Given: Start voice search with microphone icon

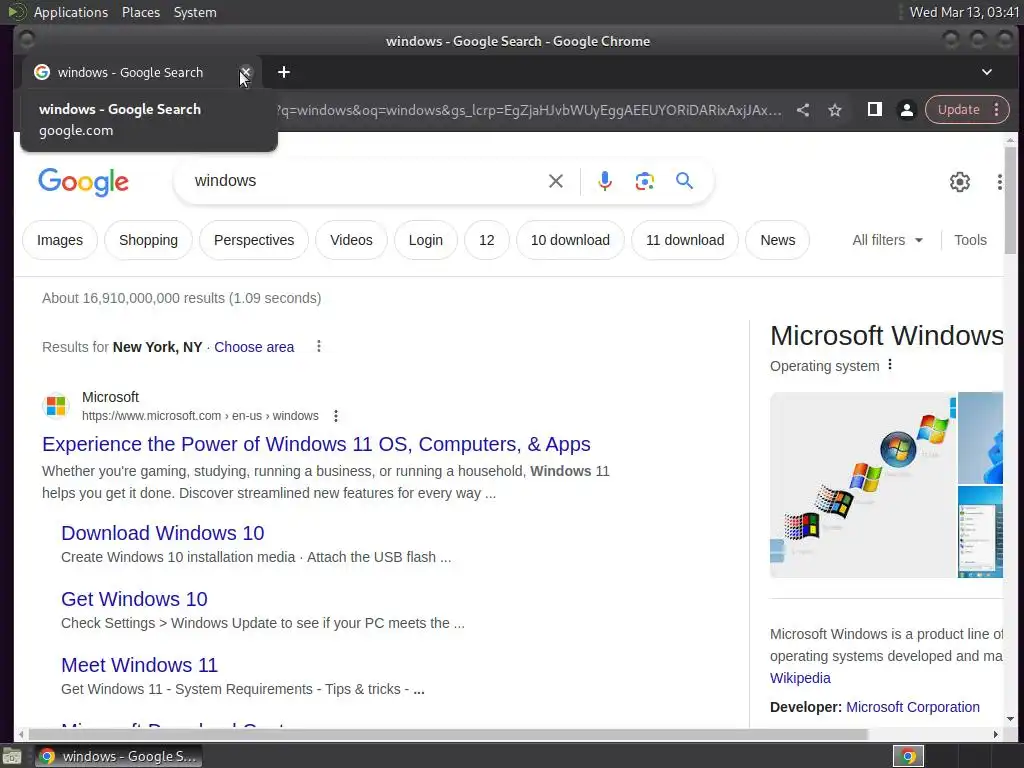Looking at the screenshot, I should click(x=605, y=181).
